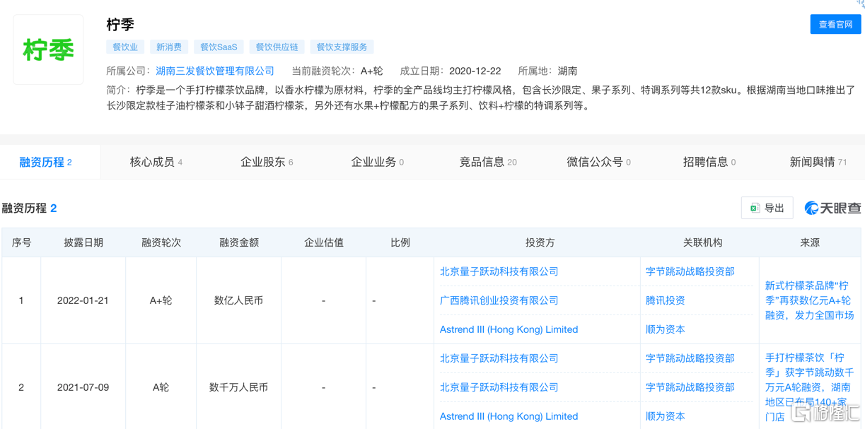Screen dimensions: 866x429
Task: Open news source about 数亿元A+轮融资
Action: coord(810,301)
